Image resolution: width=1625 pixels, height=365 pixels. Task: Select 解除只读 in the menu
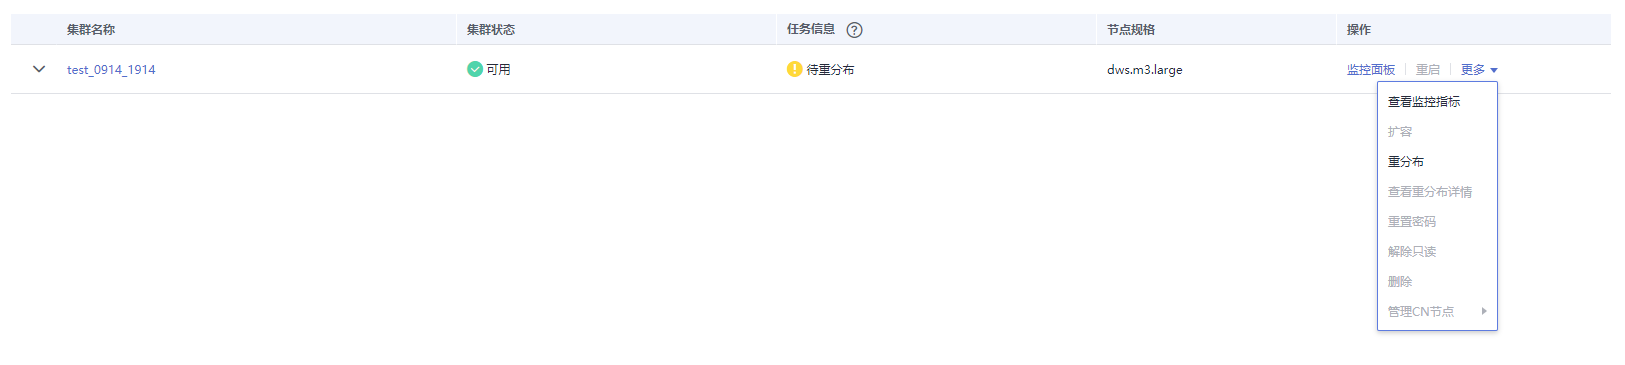[x=1412, y=252]
